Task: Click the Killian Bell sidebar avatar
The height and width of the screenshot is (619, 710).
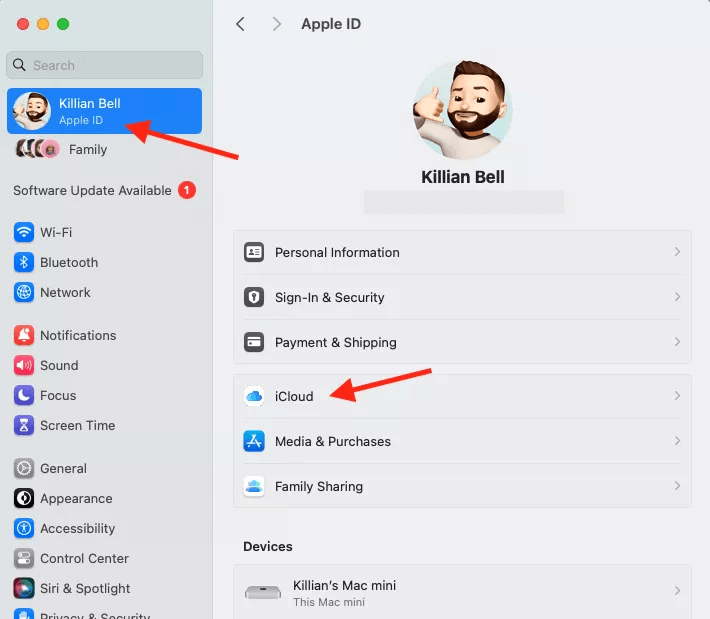Action: (31, 111)
